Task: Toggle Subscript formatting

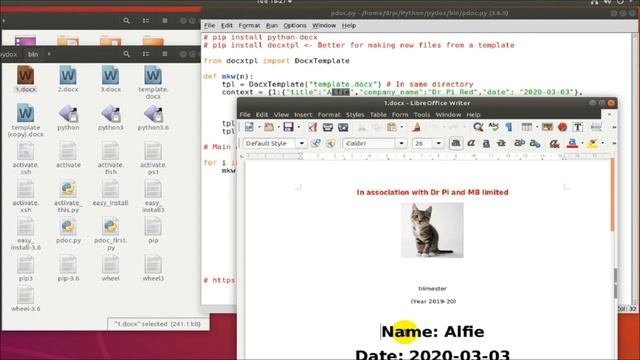Action: tap(534, 143)
